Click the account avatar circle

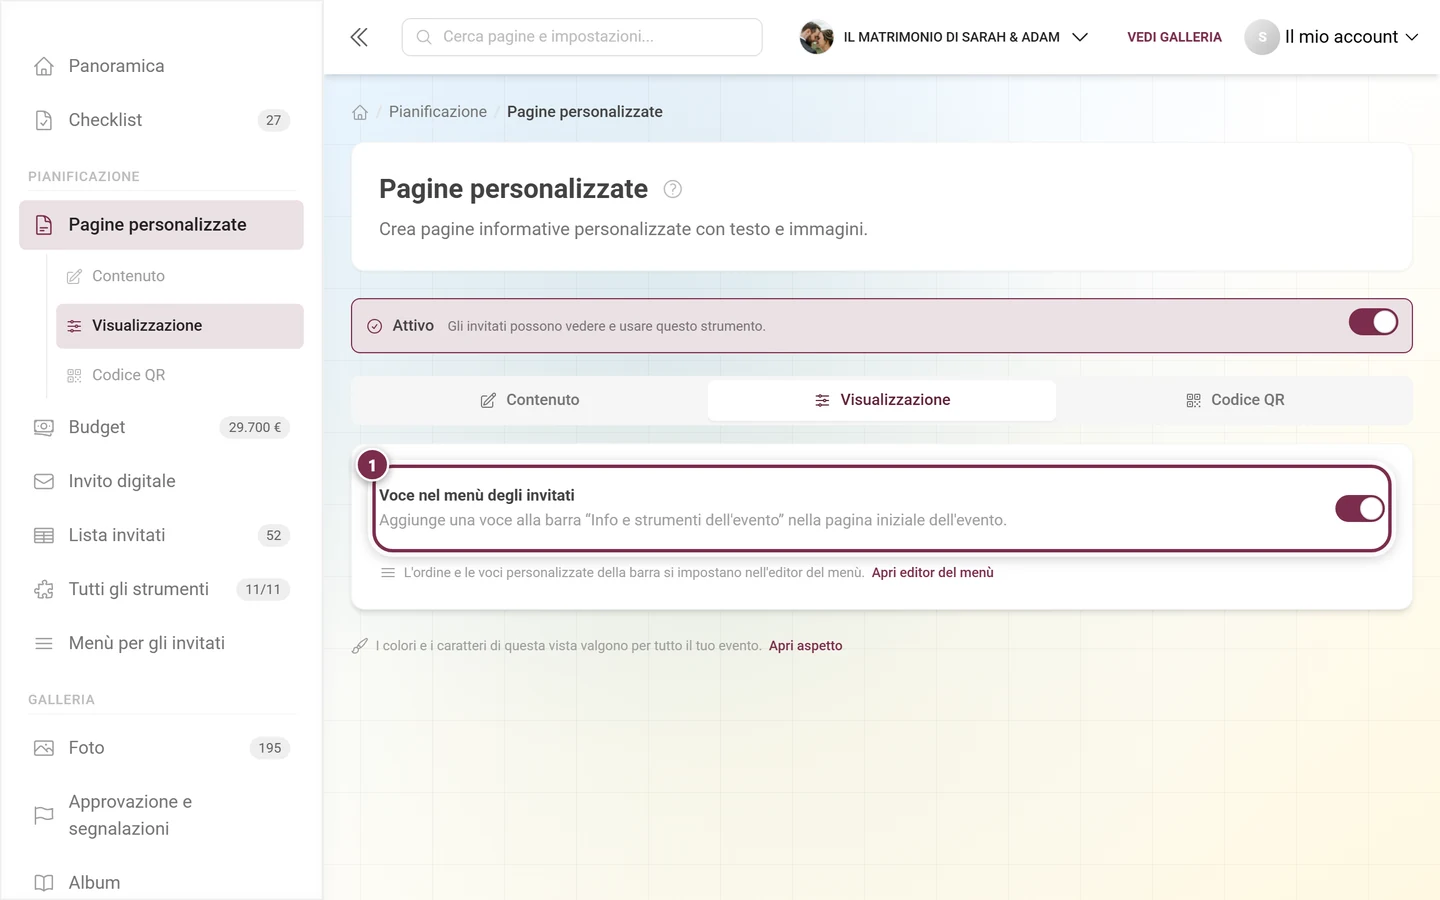point(1262,37)
